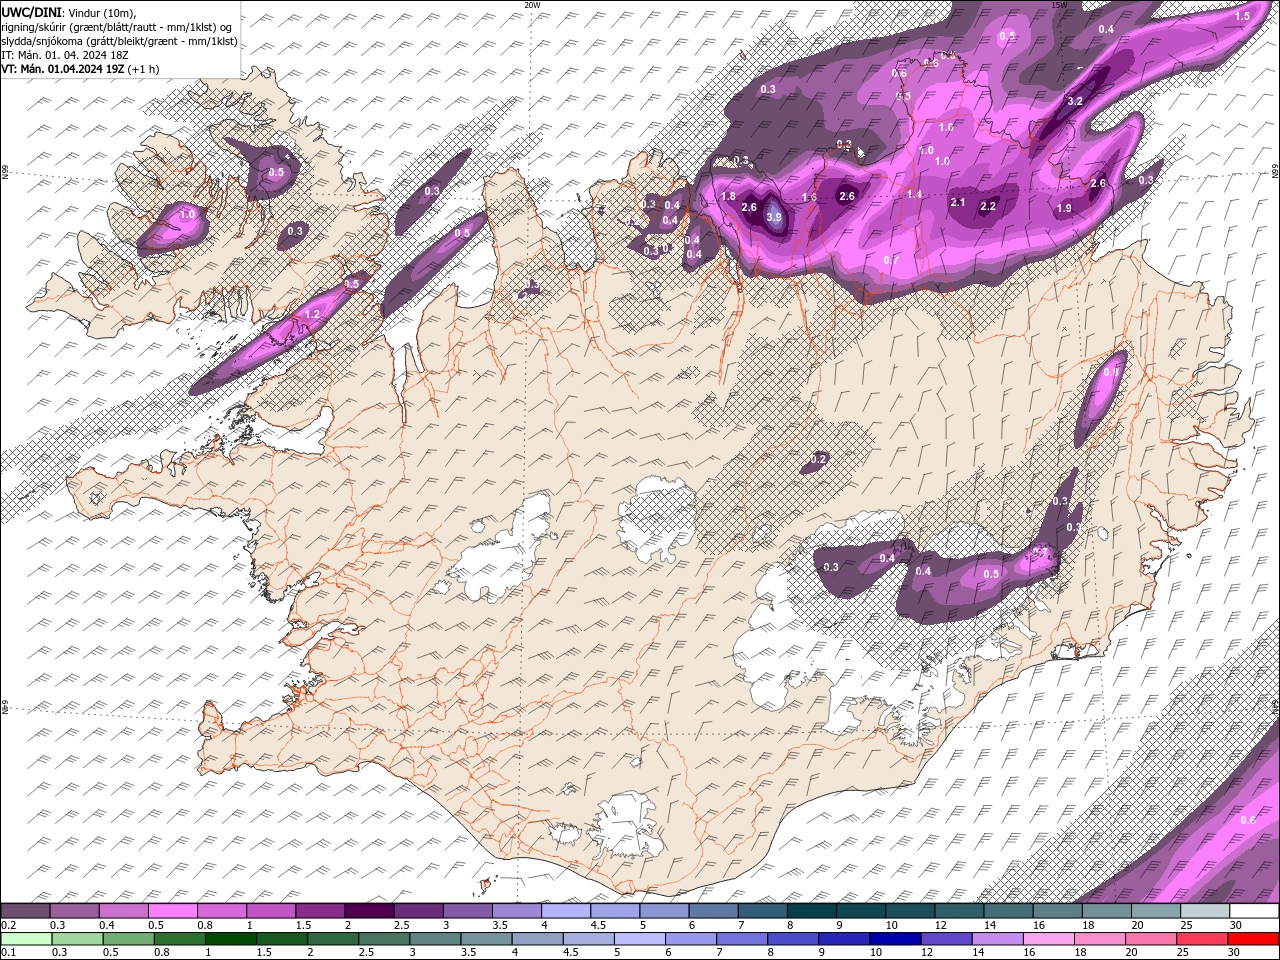The image size is (1280, 960).
Task: Click the 2.2 snowfall value label
Action: pos(989,206)
